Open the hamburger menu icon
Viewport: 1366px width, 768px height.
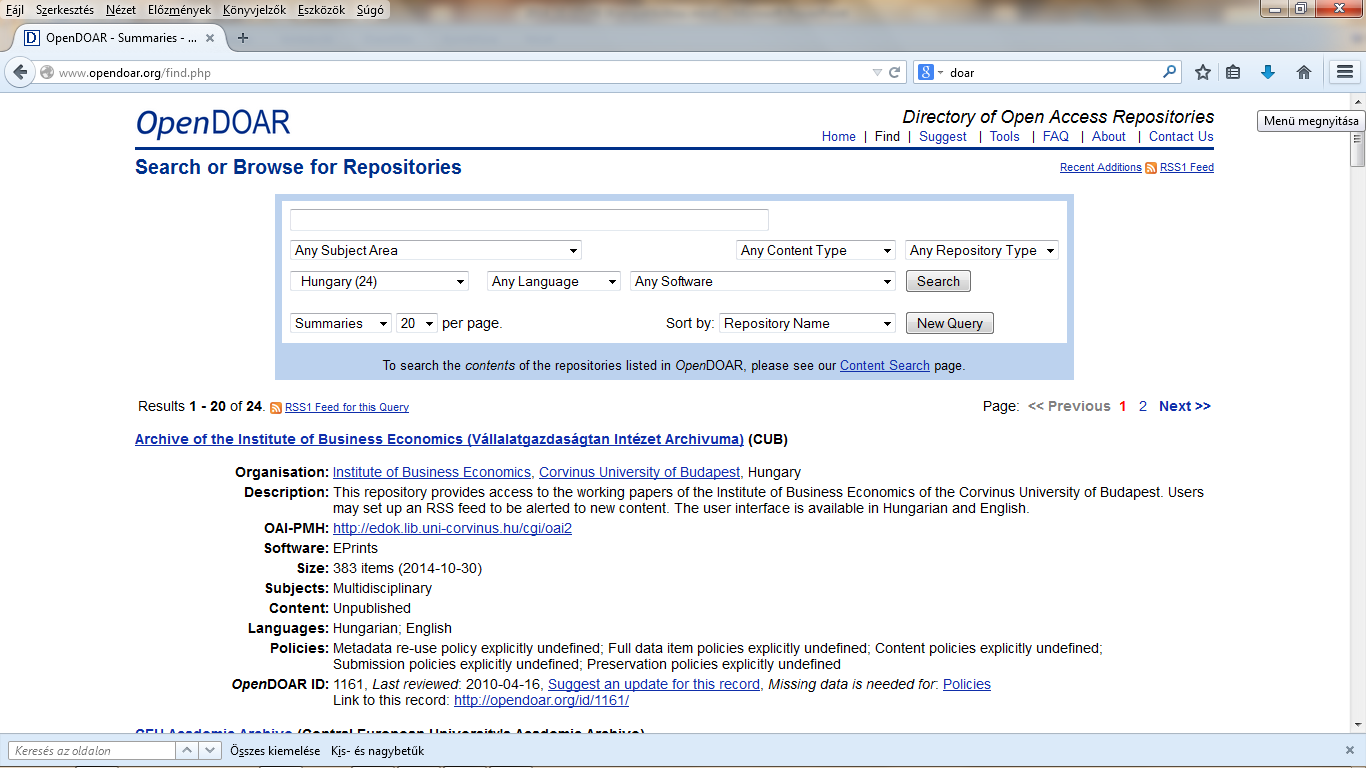pos(1345,72)
